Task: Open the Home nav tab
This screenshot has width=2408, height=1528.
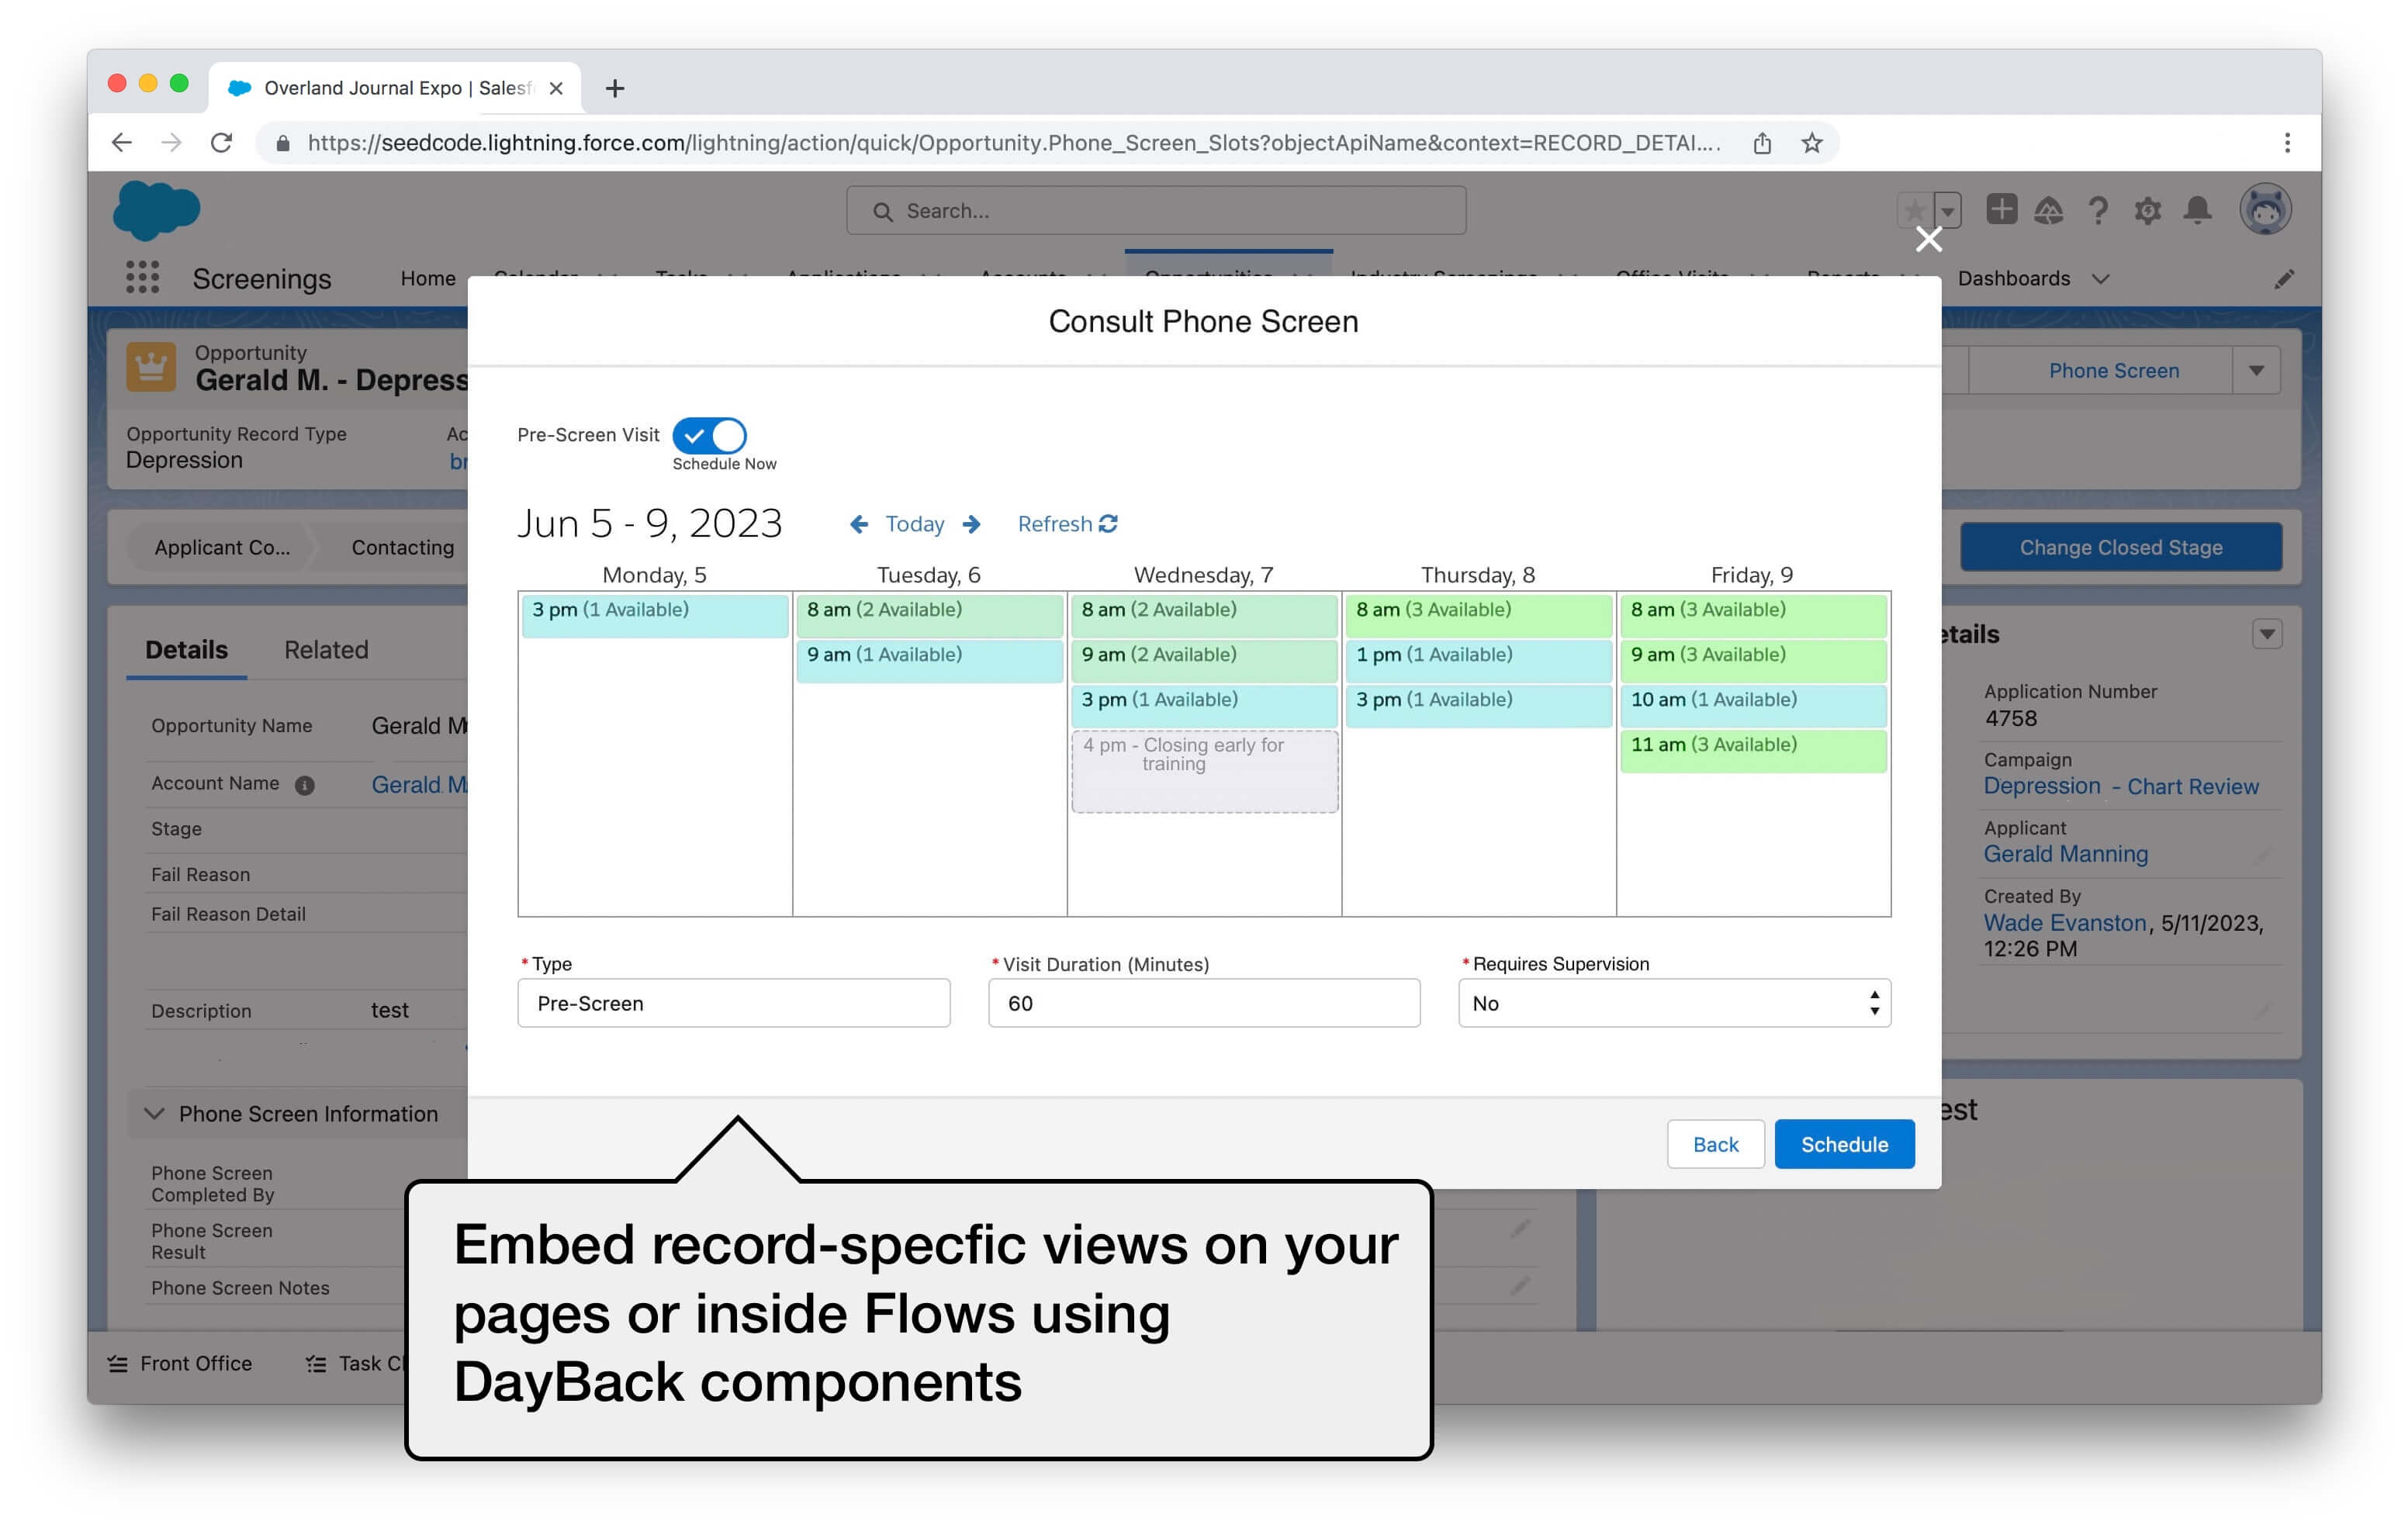Action: coord(428,278)
